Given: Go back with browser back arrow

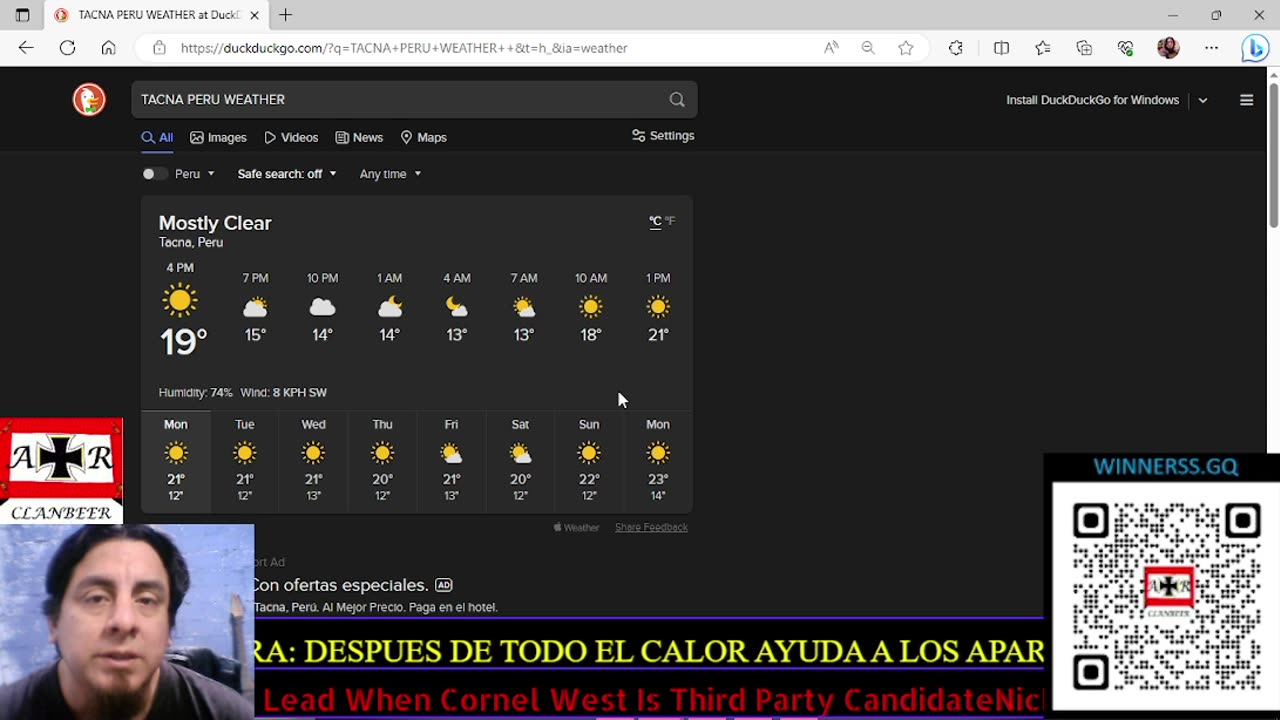Looking at the screenshot, I should point(26,47).
